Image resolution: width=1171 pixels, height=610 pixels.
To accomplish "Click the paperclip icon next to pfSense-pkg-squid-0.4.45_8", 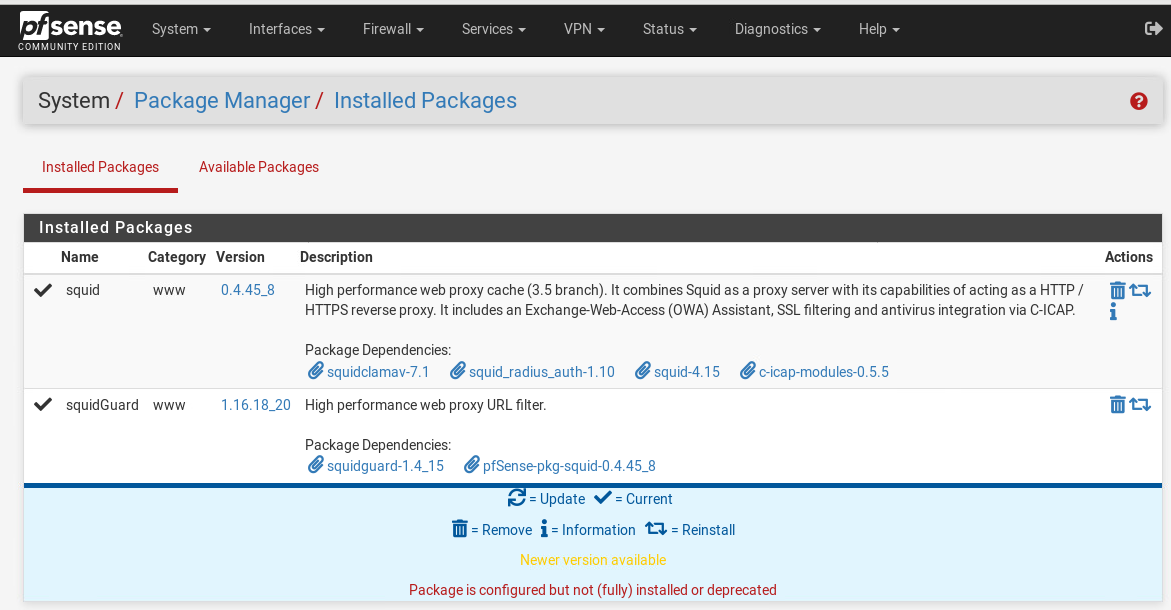I will (x=471, y=465).
